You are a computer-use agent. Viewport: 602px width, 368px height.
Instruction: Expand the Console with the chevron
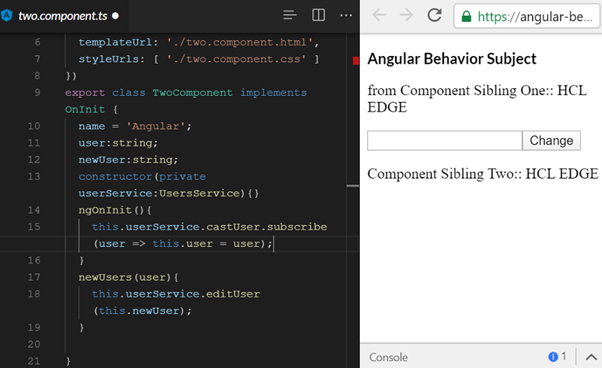591,357
